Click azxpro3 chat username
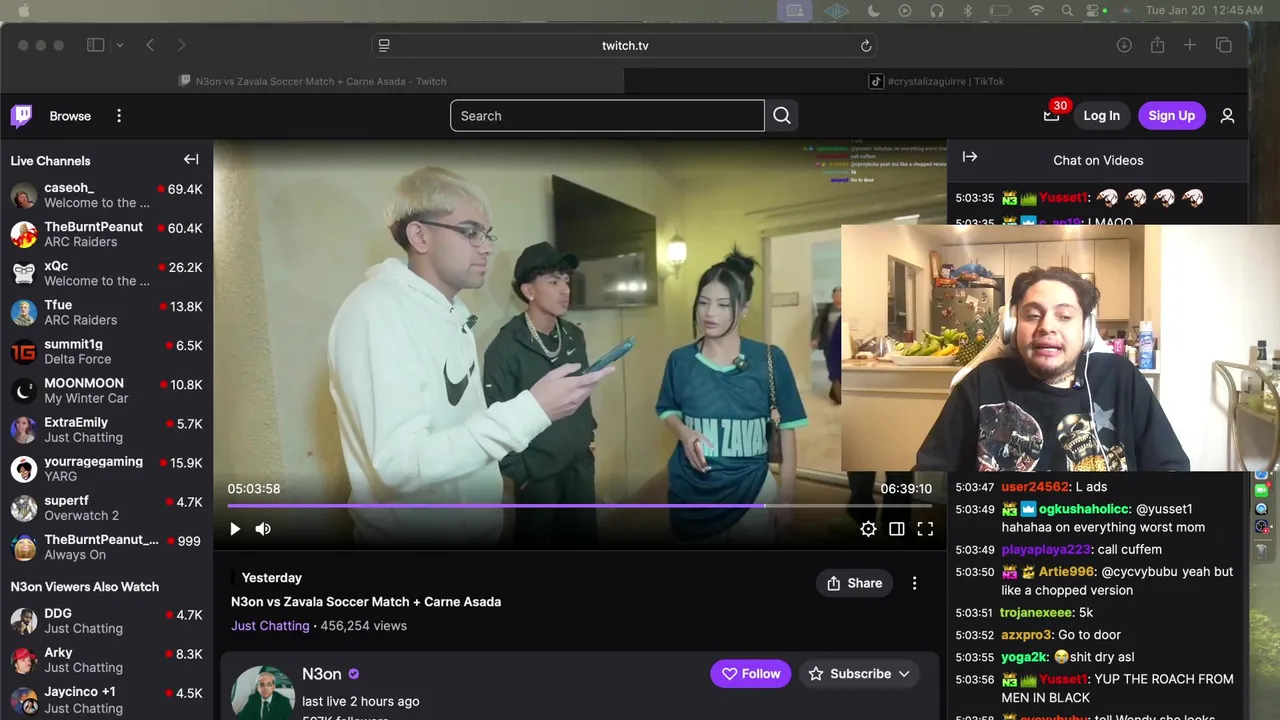The image size is (1280, 720). pyautogui.click(x=1026, y=635)
